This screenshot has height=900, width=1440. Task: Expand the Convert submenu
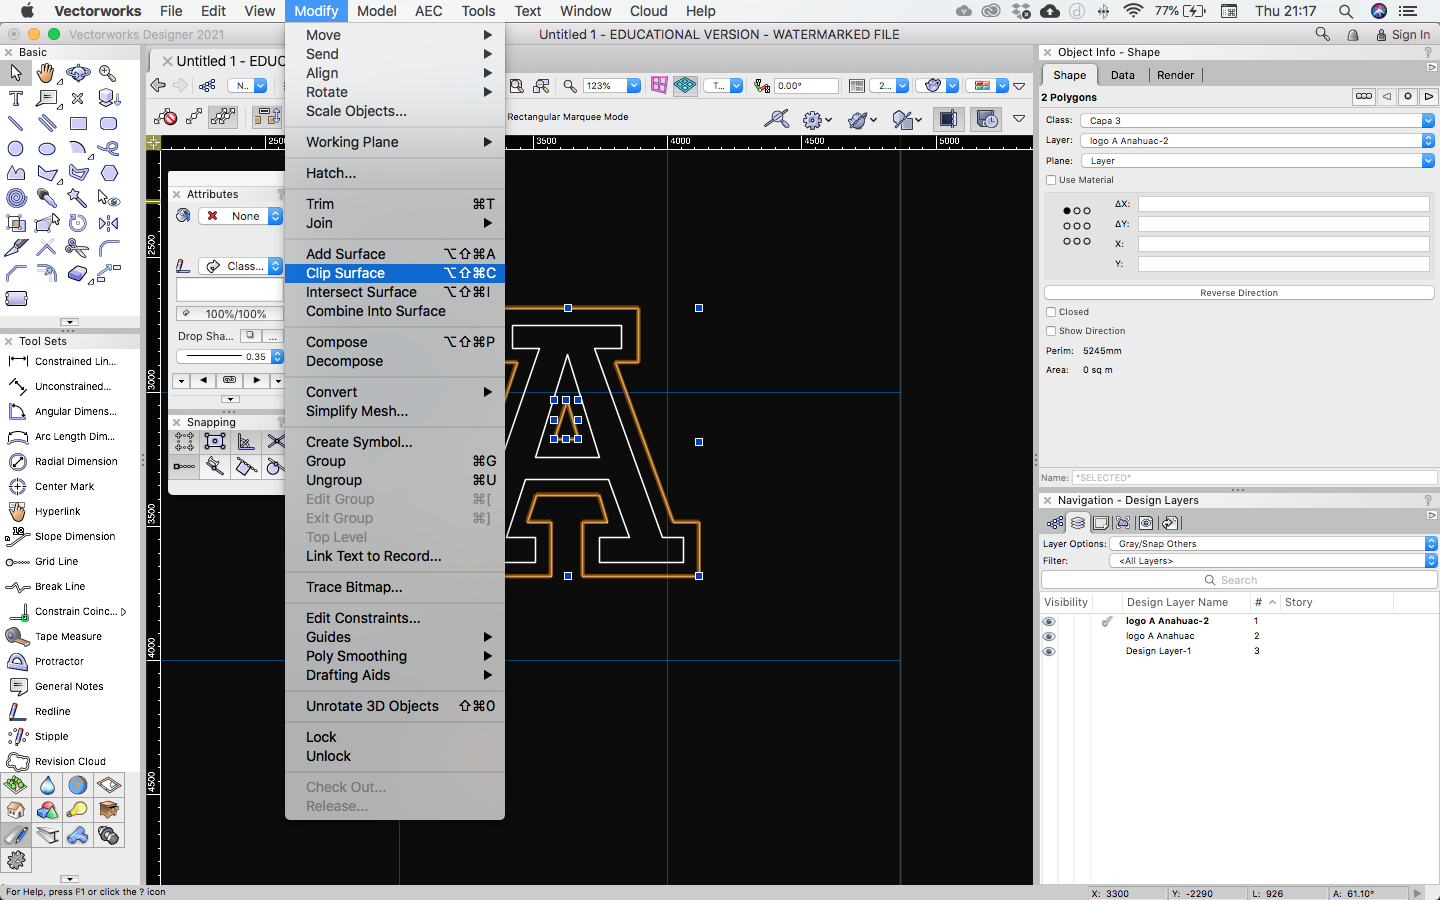pyautogui.click(x=395, y=392)
